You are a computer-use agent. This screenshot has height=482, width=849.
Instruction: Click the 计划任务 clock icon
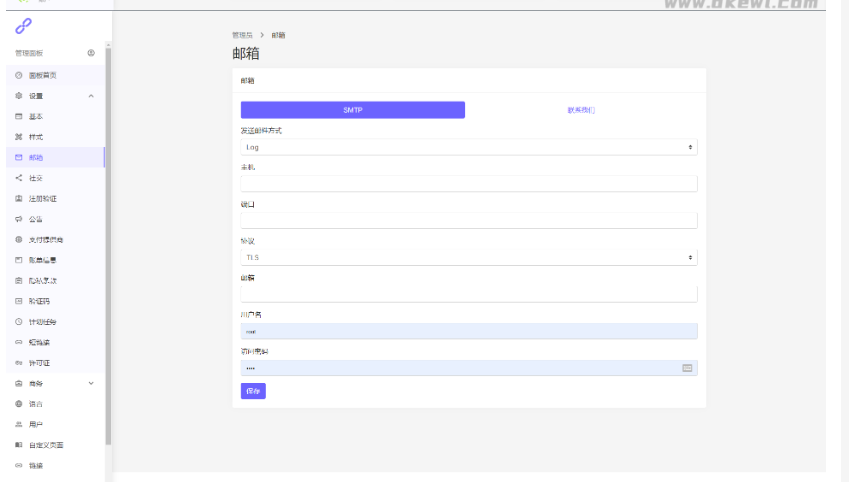click(x=19, y=322)
